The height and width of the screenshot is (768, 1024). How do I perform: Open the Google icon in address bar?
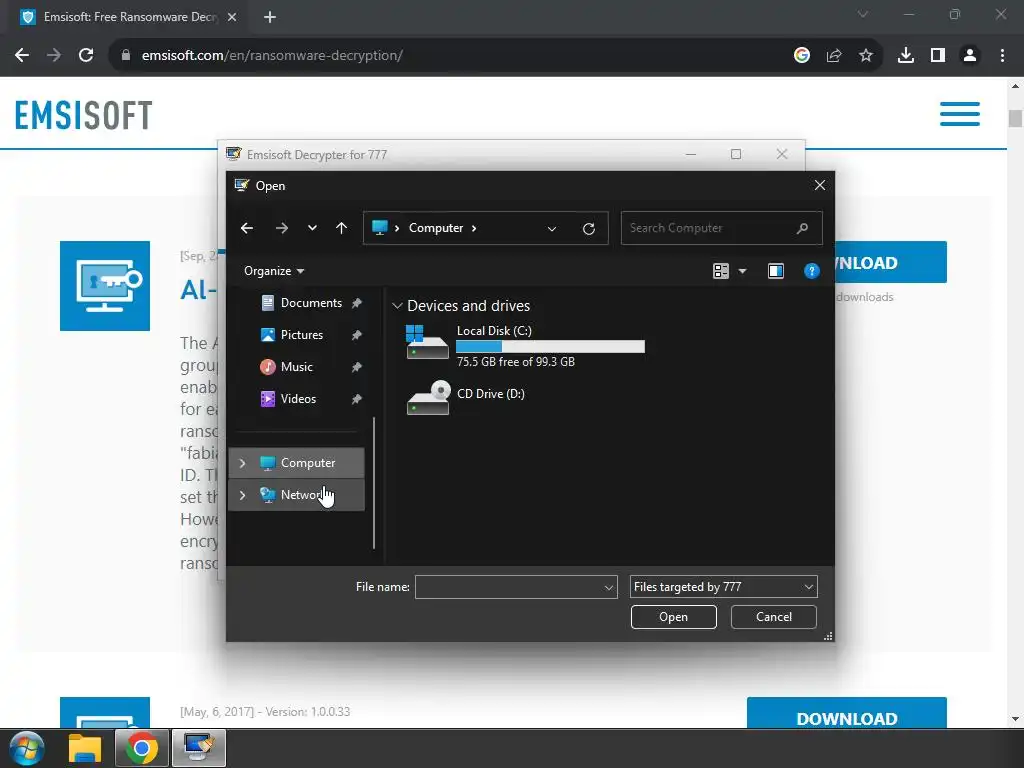(802, 56)
